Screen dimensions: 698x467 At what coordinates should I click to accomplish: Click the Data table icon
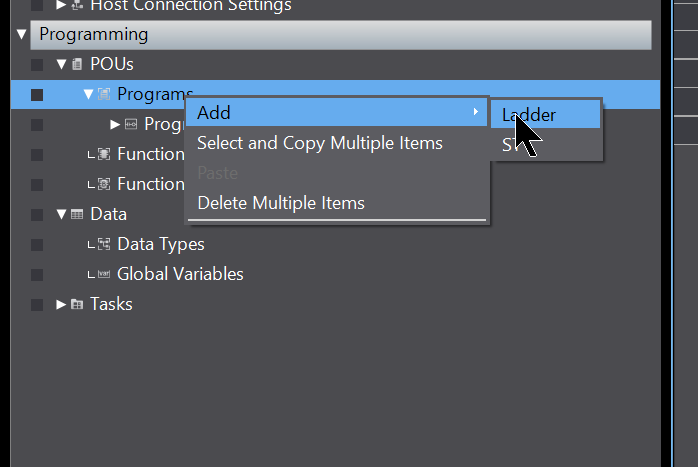(77, 214)
